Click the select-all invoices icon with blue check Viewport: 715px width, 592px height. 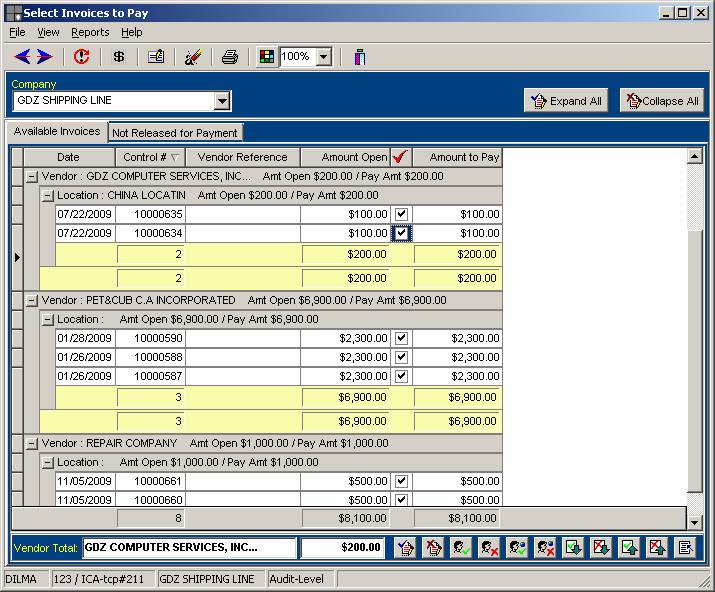[405, 547]
